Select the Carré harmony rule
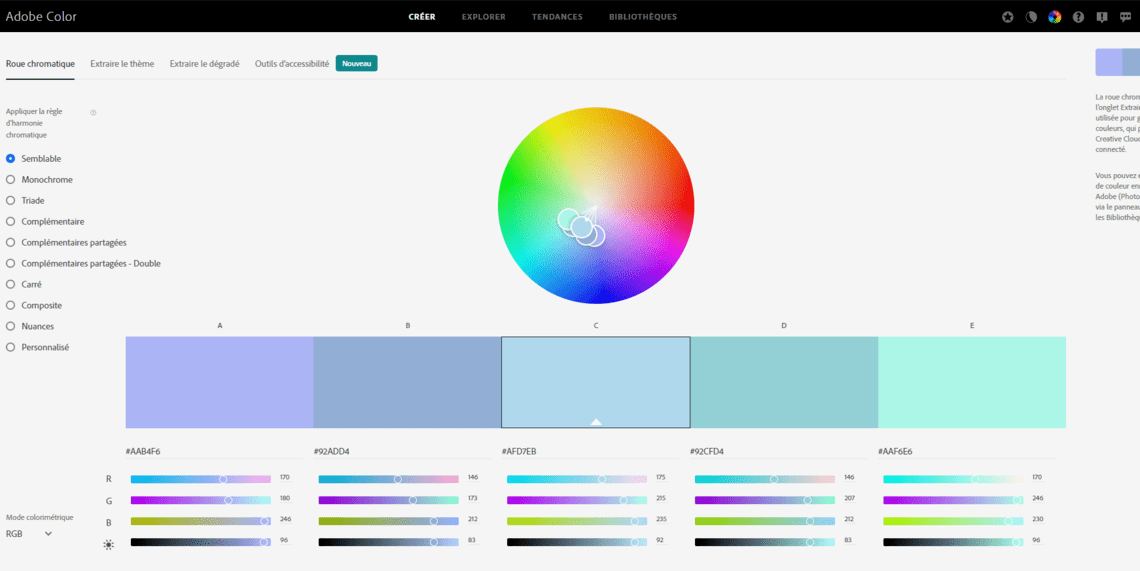 coord(24,284)
